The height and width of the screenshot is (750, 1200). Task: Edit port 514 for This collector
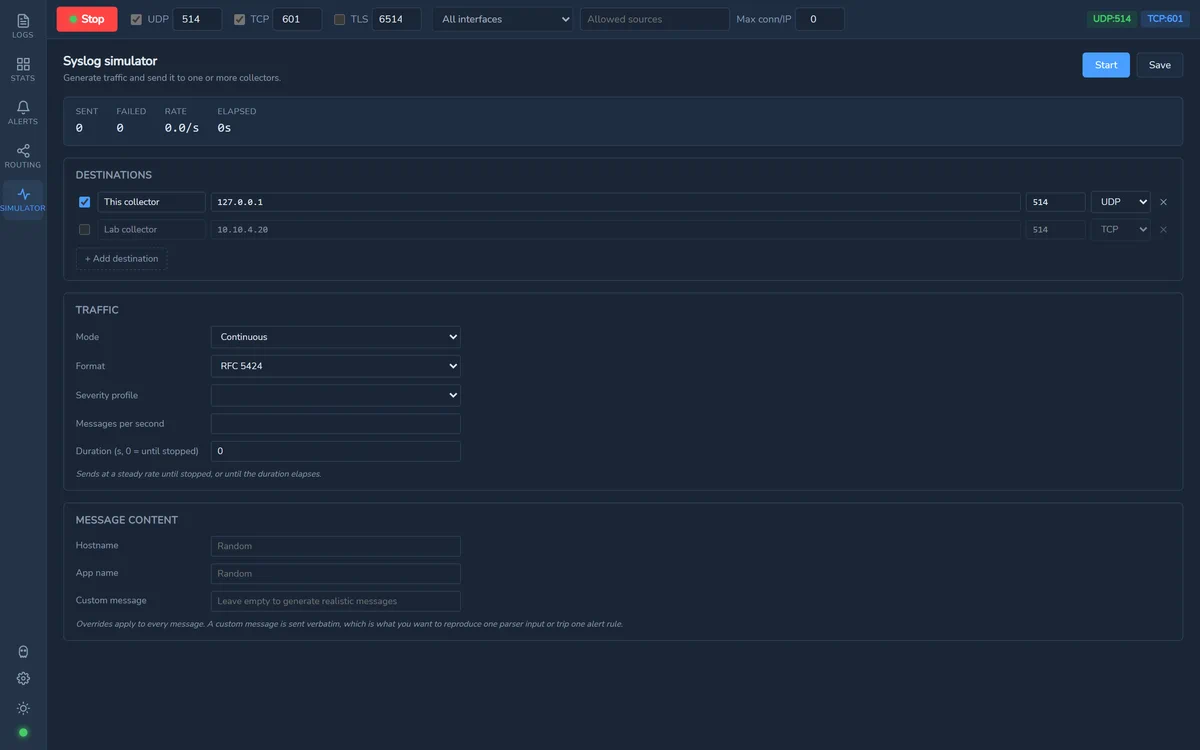click(x=1055, y=202)
